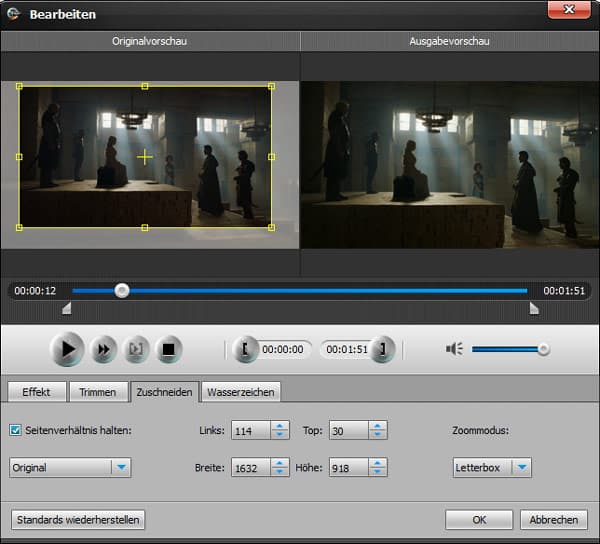Image resolution: width=600 pixels, height=544 pixels.
Task: Click the Ausgabevorschau header label
Action: (x=449, y=41)
